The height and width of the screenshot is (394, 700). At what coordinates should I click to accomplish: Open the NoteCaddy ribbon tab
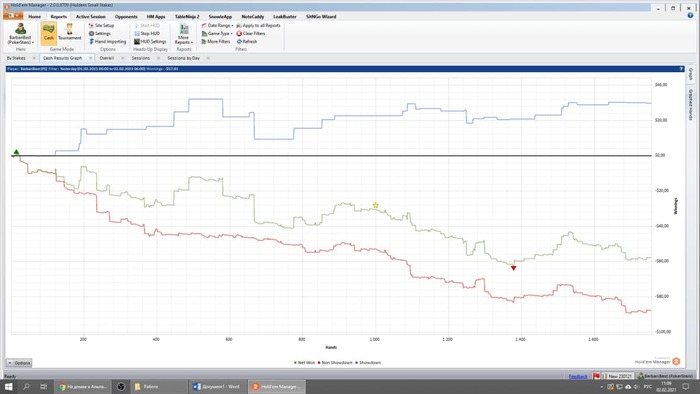(x=253, y=17)
